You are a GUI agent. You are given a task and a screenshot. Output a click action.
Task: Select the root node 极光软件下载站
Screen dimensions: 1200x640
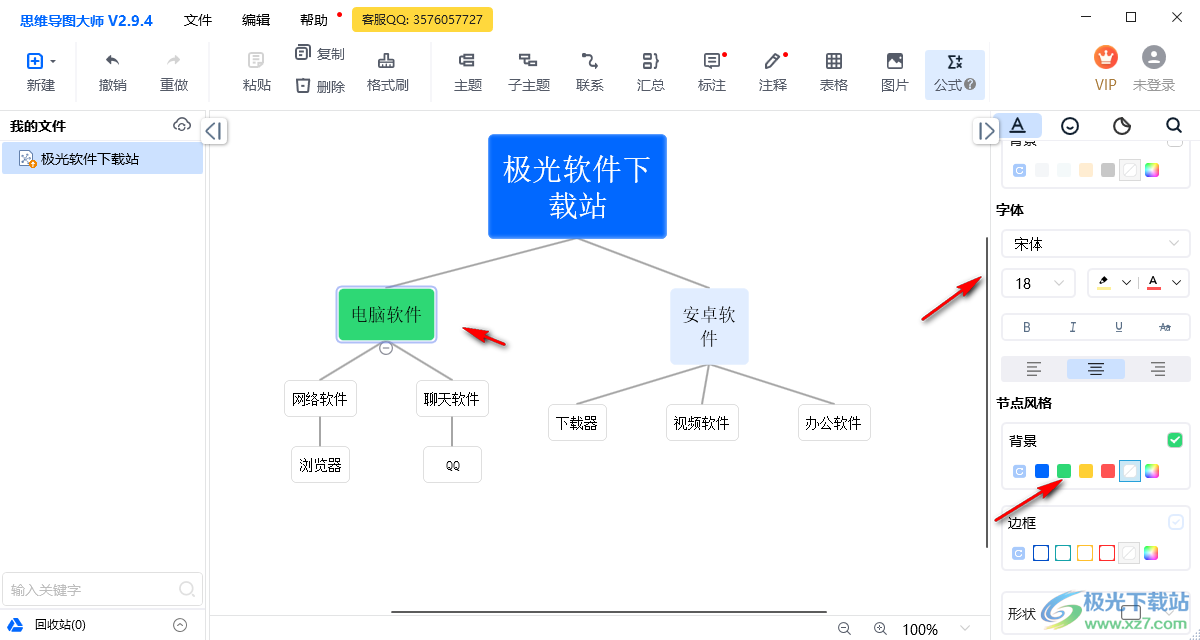tap(577, 186)
